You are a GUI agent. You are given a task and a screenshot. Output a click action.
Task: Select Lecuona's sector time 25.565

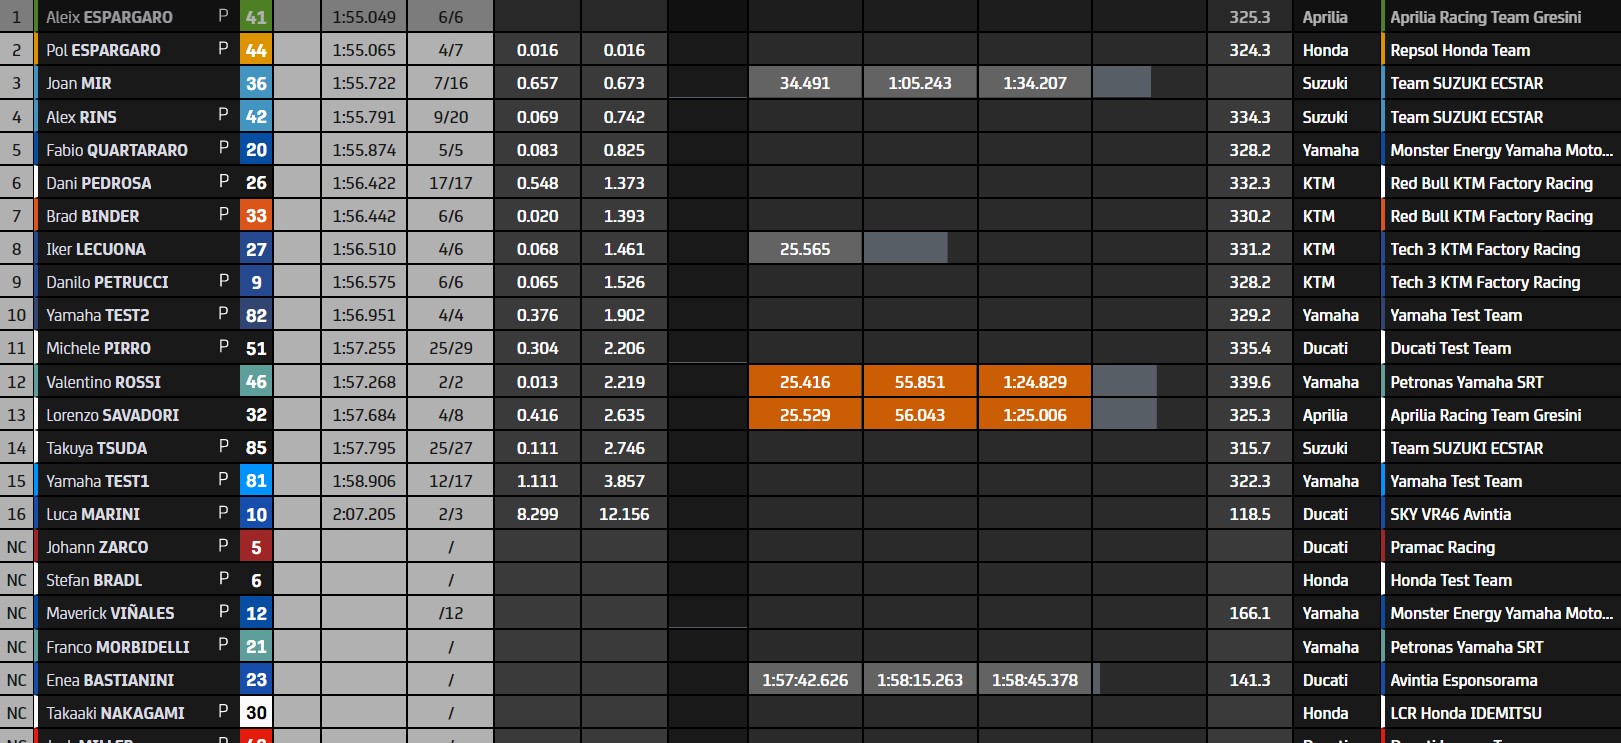[805, 249]
